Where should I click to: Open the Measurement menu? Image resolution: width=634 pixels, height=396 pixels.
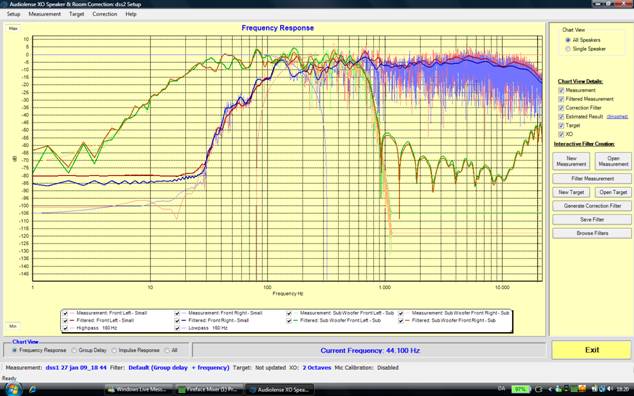pyautogui.click(x=44, y=14)
